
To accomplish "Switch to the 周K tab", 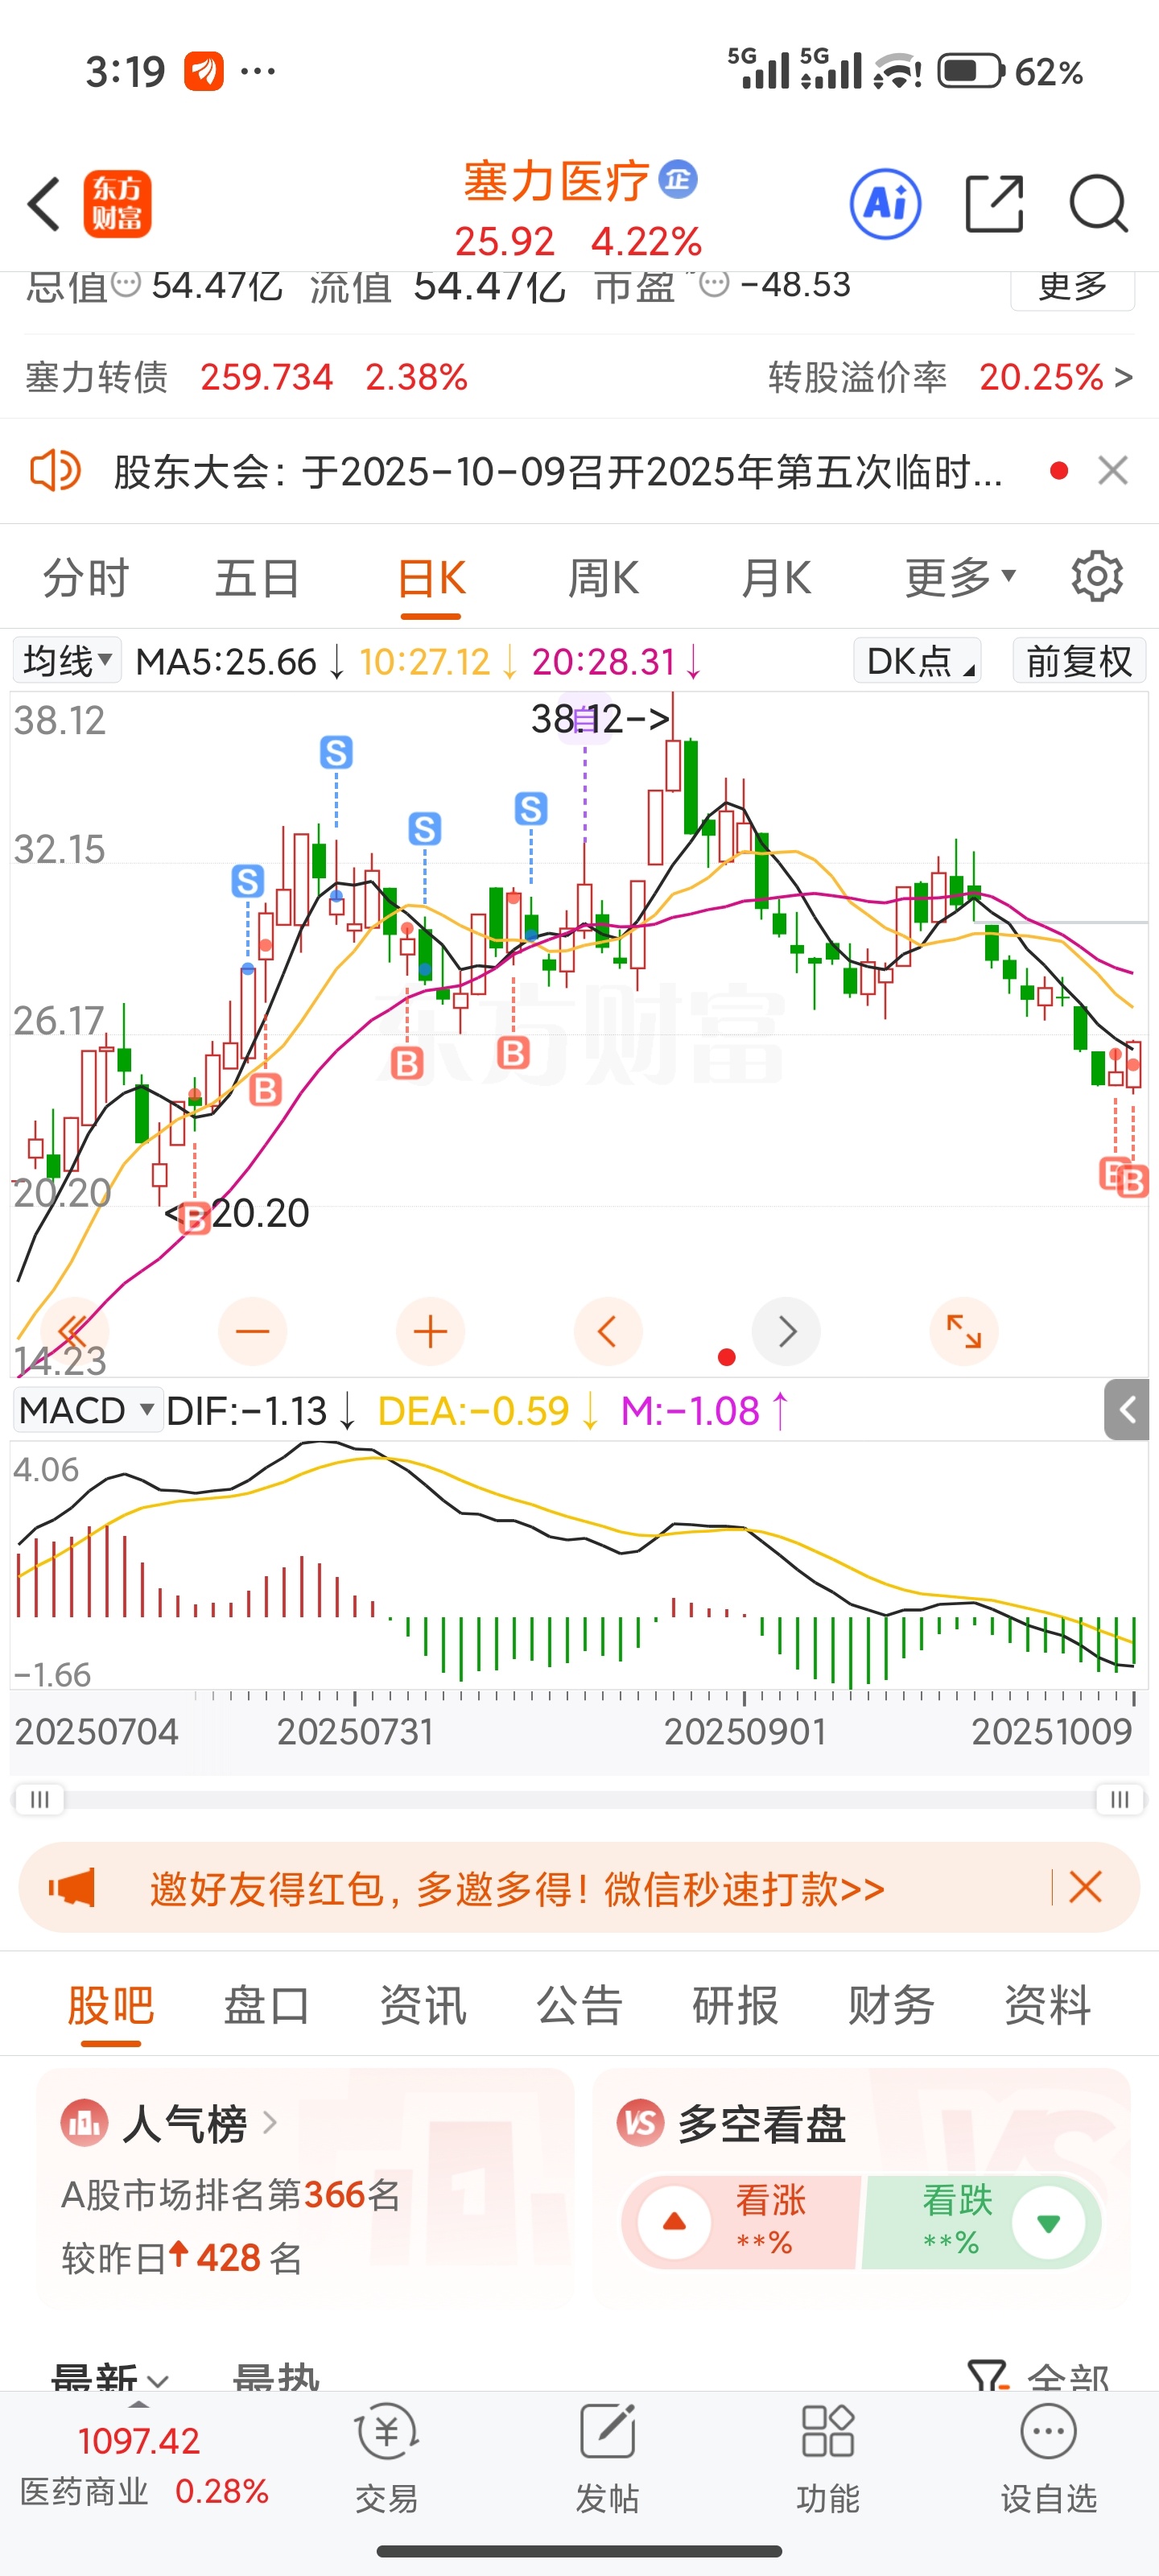I will (603, 578).
